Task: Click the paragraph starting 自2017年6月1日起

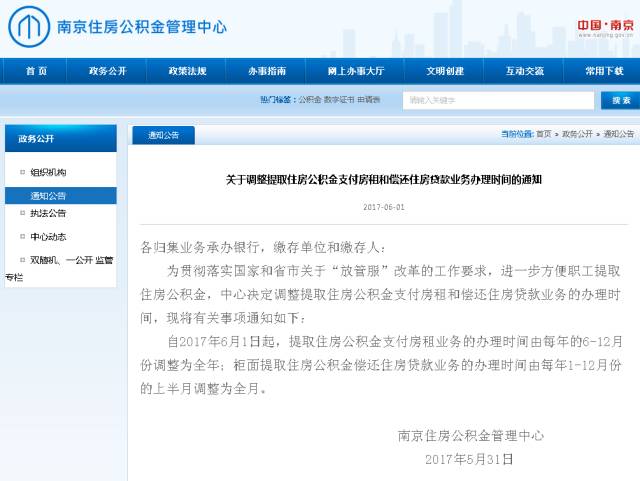Action: pos(381,365)
